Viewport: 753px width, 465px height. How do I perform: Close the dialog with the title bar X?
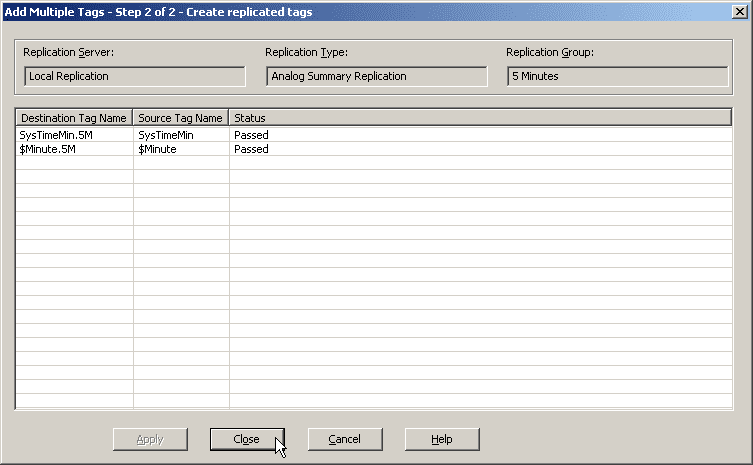click(740, 12)
